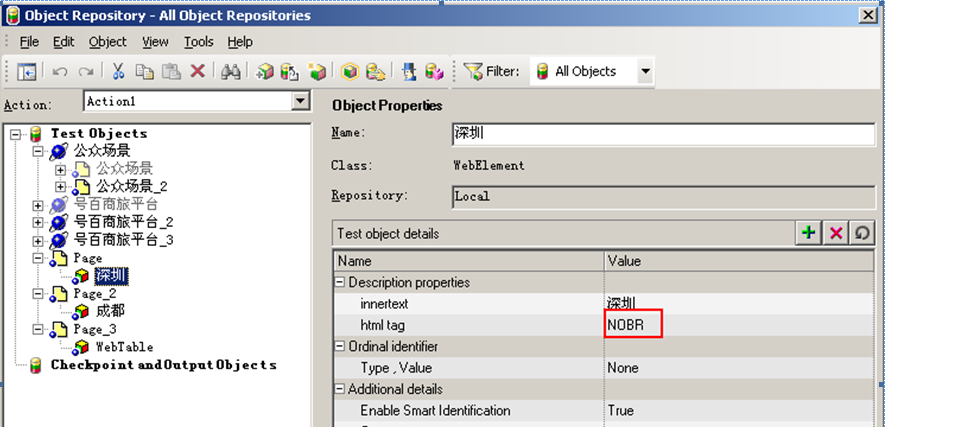Expand the 号百商旅平台_2 browser node
Screen dimensions: 954x427
coord(38,223)
